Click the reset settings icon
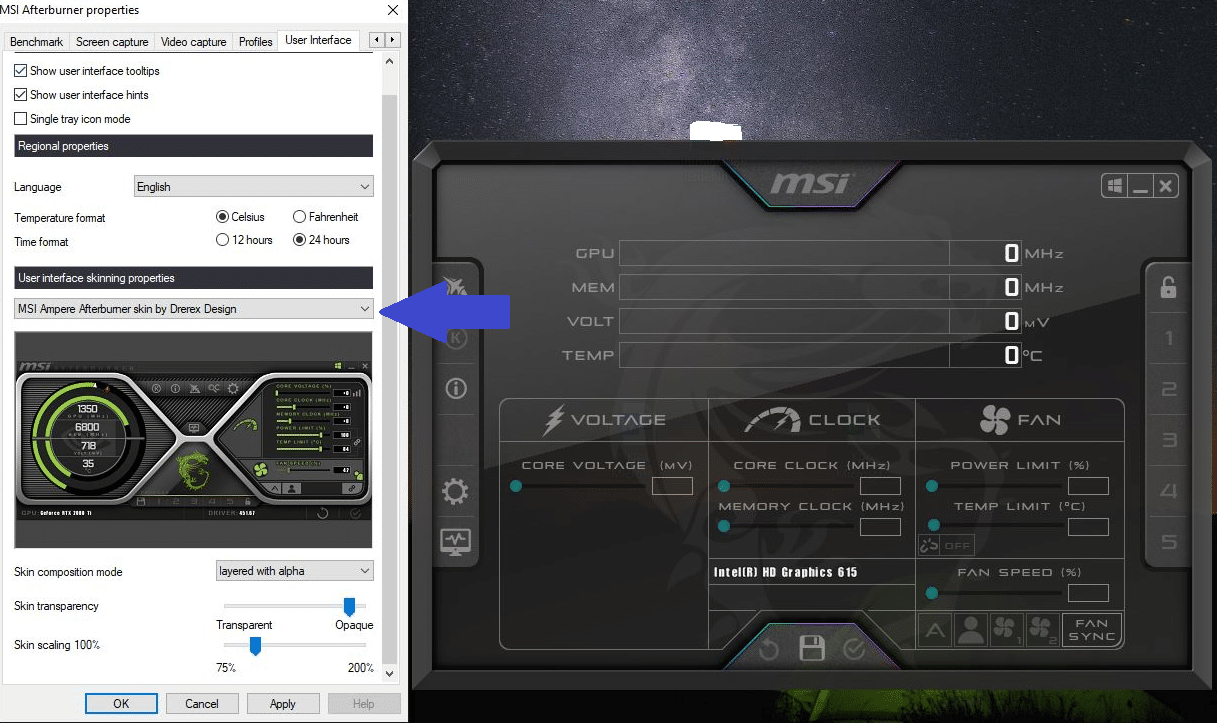Image resolution: width=1217 pixels, height=723 pixels. [768, 650]
